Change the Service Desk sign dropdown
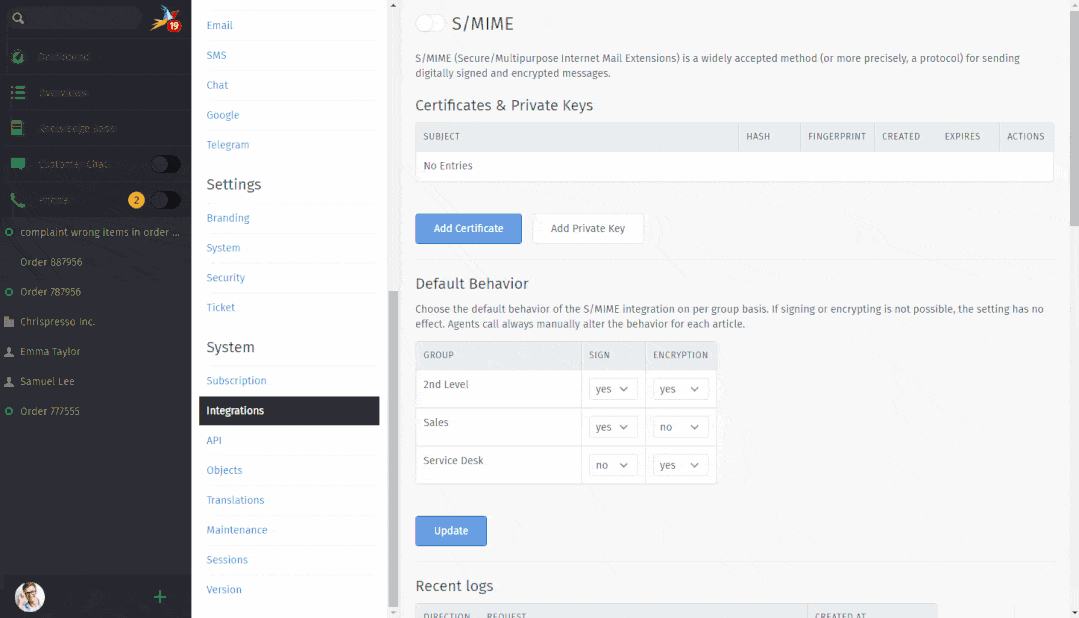1079x618 pixels. 612,465
